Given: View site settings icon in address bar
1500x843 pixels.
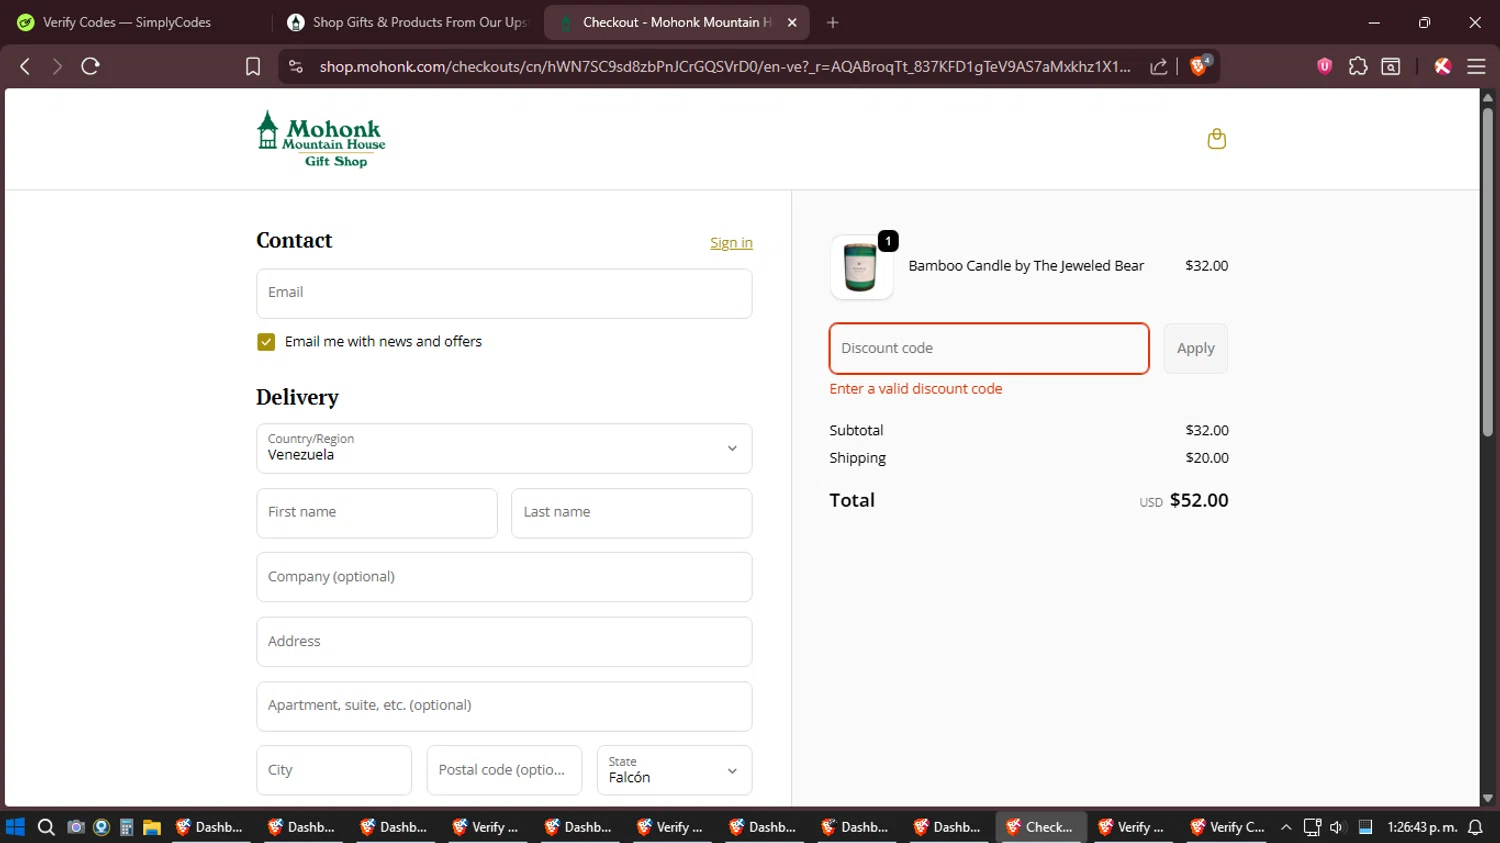Looking at the screenshot, I should 295,66.
